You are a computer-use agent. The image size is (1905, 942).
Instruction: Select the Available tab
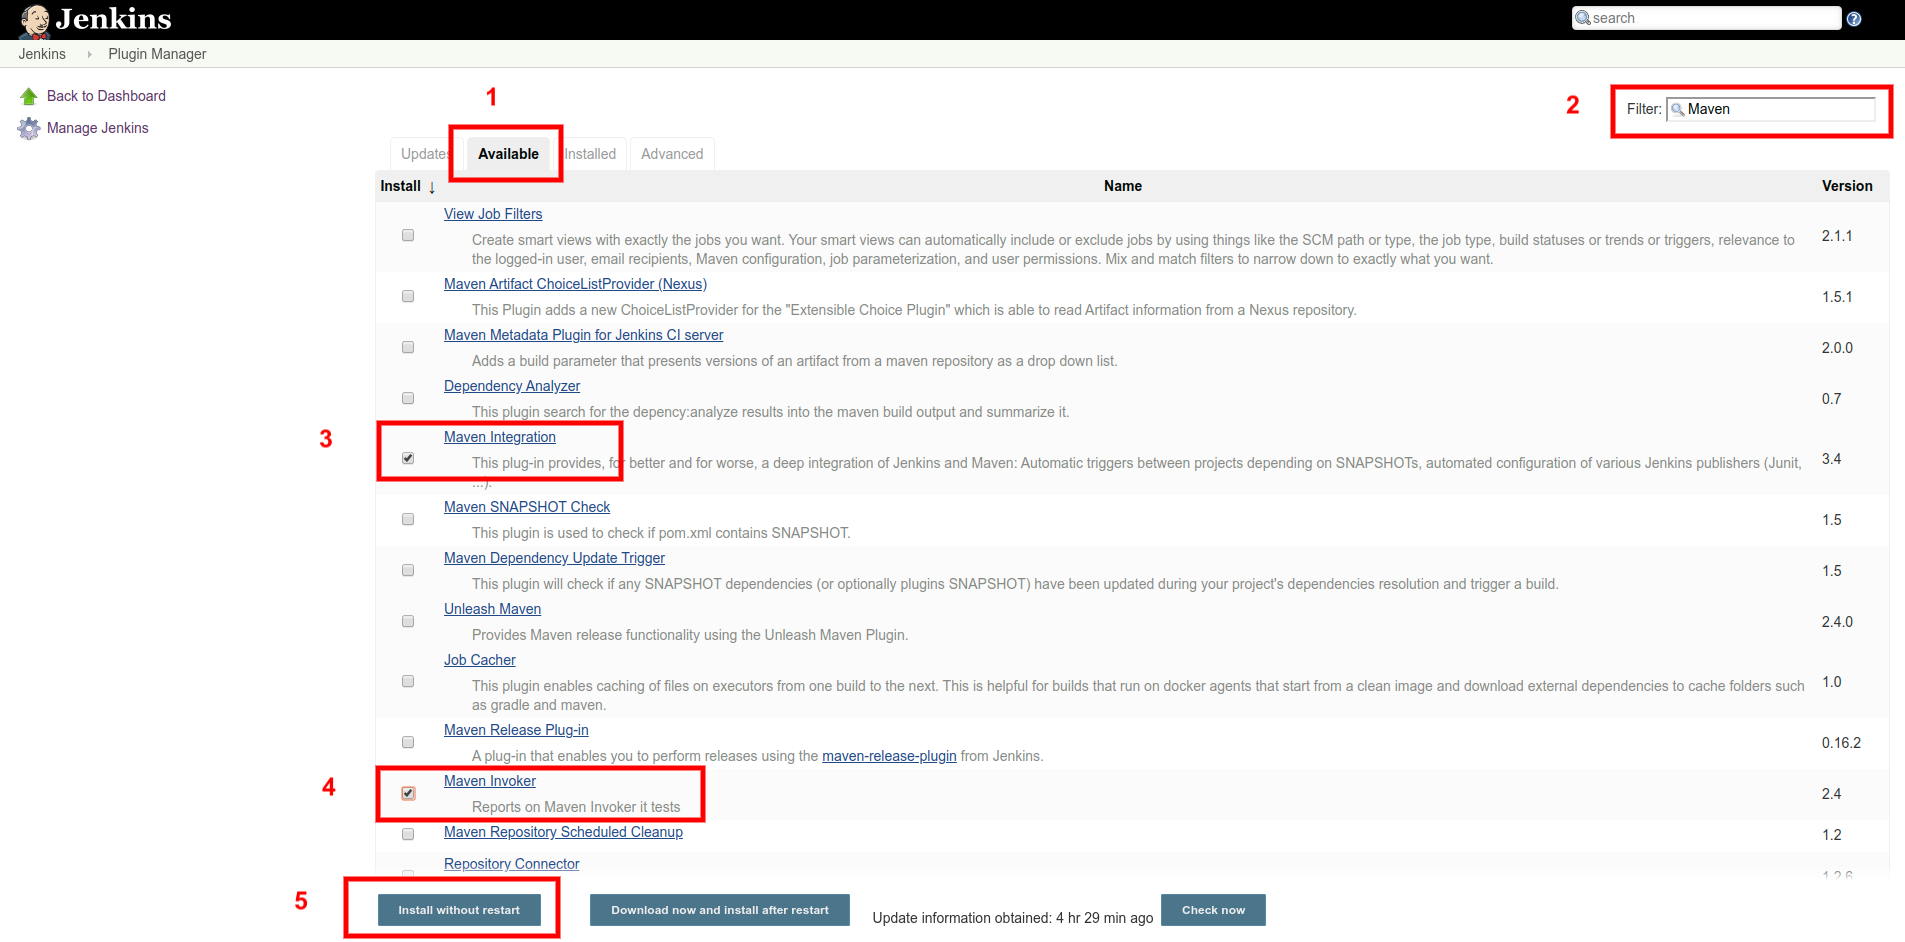[x=508, y=154]
